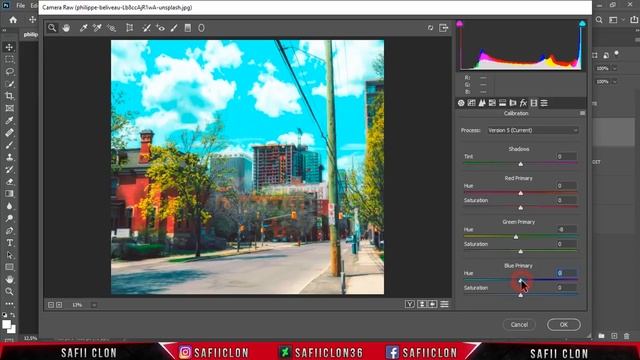Click the Shadows Tint value field
The width and height of the screenshot is (640, 360).
pos(567,156)
